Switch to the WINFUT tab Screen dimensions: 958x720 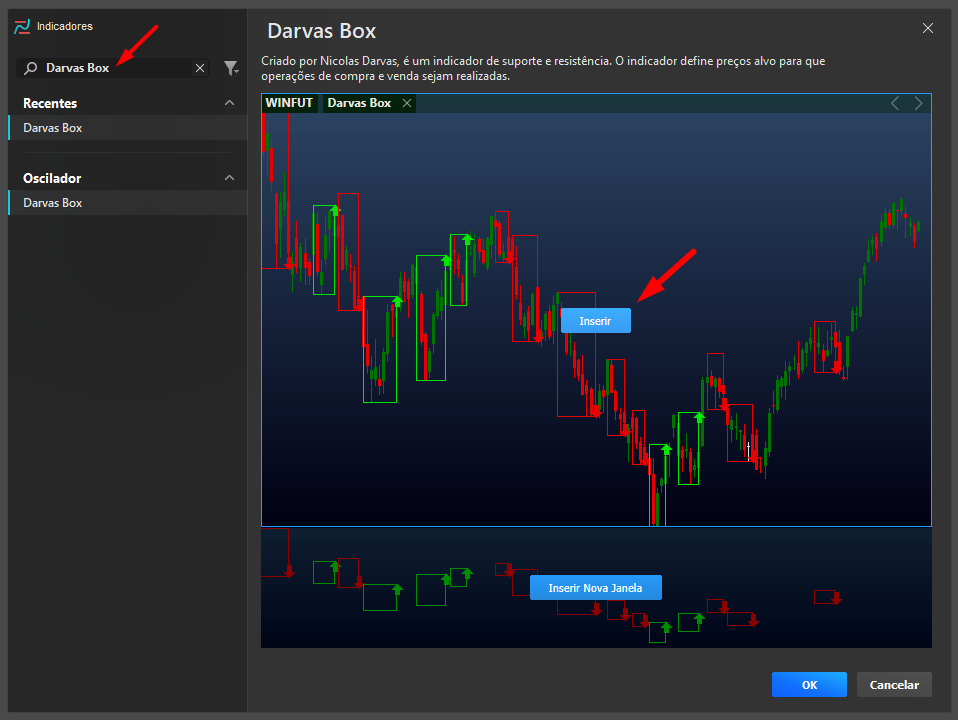289,102
